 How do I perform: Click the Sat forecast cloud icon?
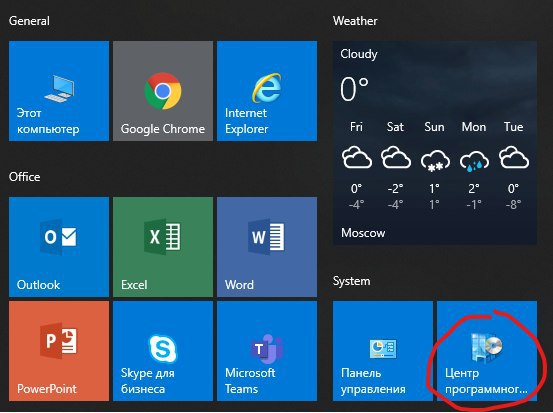point(396,158)
